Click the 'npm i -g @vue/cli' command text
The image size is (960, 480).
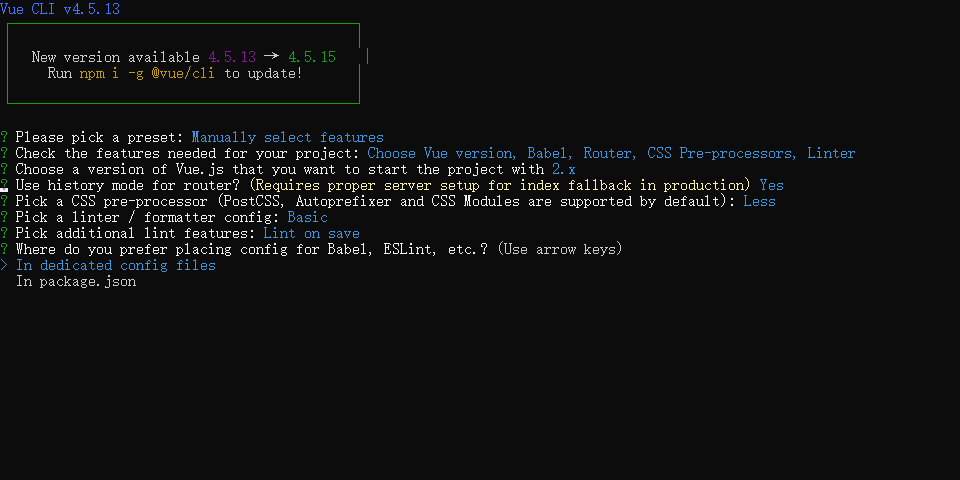147,73
